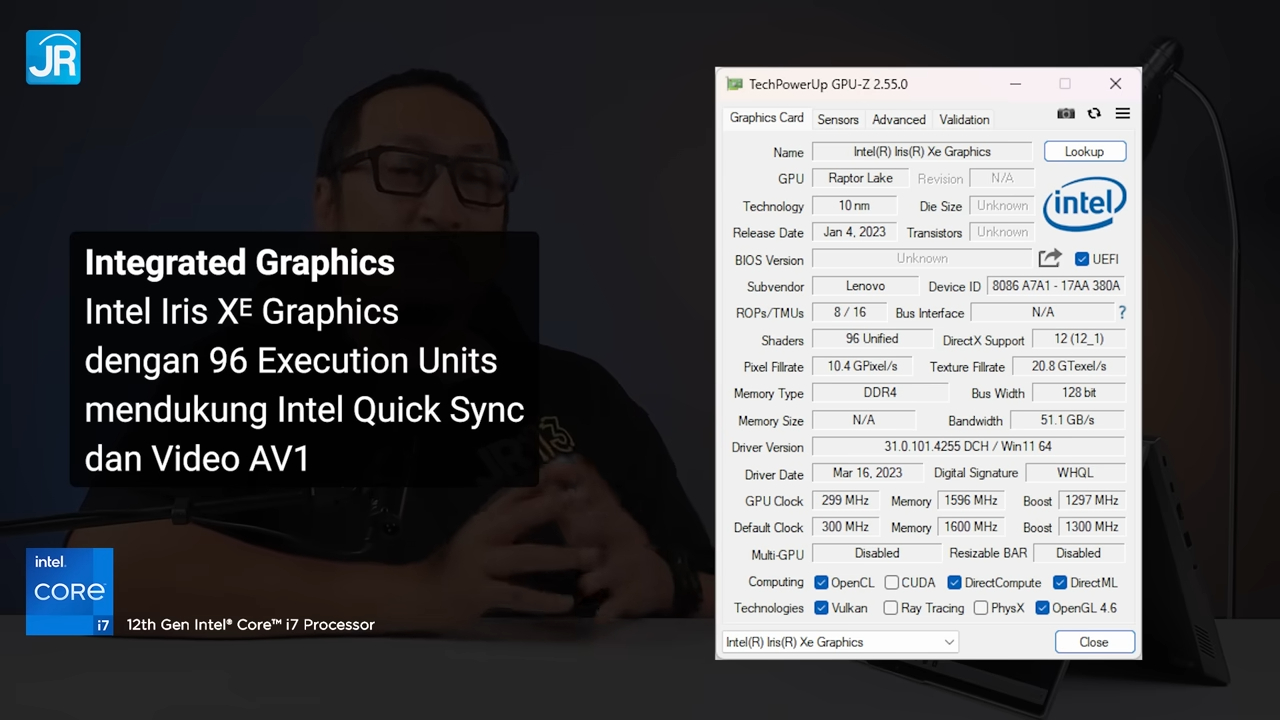The height and width of the screenshot is (720, 1280).
Task: Click the JR channel logo
Action: [53, 57]
